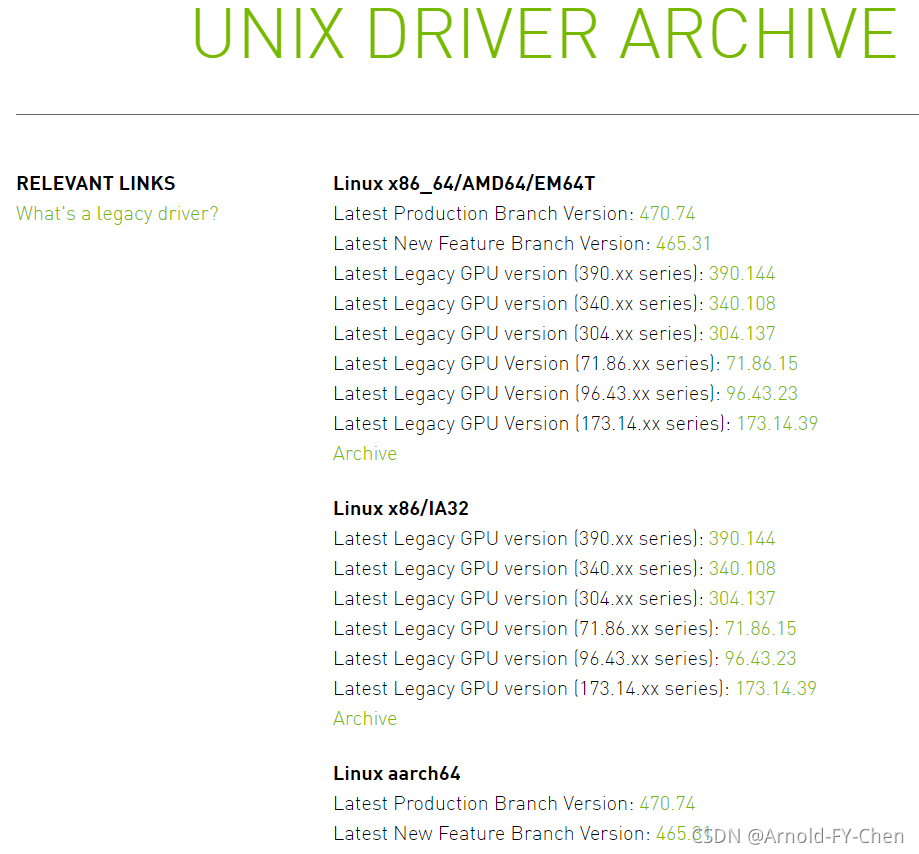Open x86_64 new feature branch version 465.31

(683, 243)
